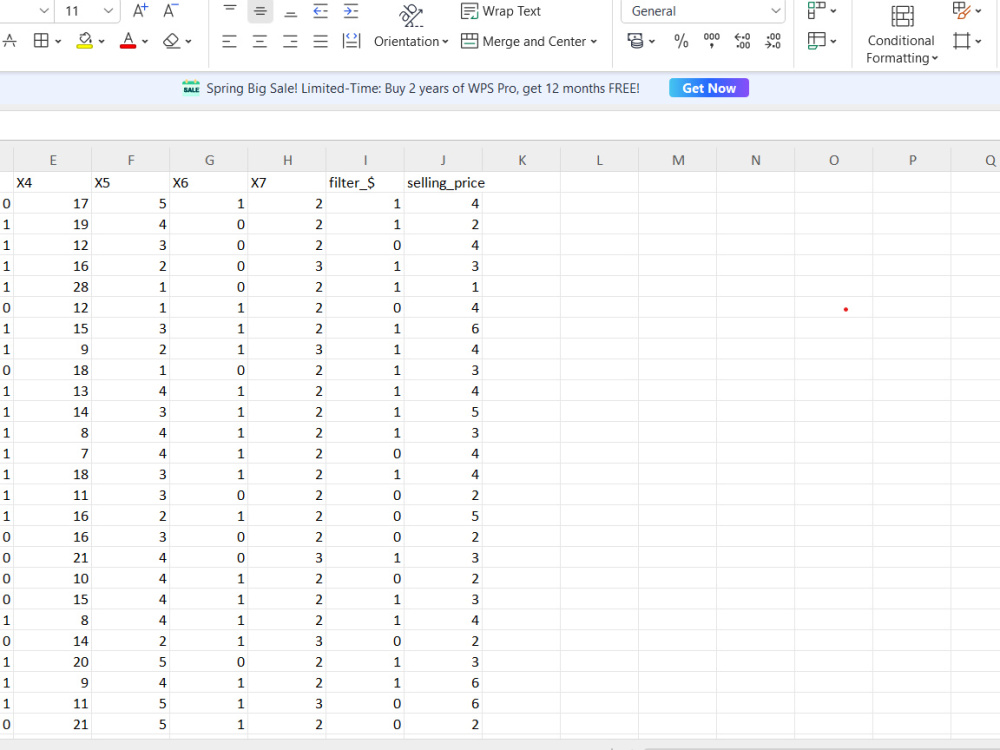
Task: Open font name dropdown arrow
Action: pos(44,11)
